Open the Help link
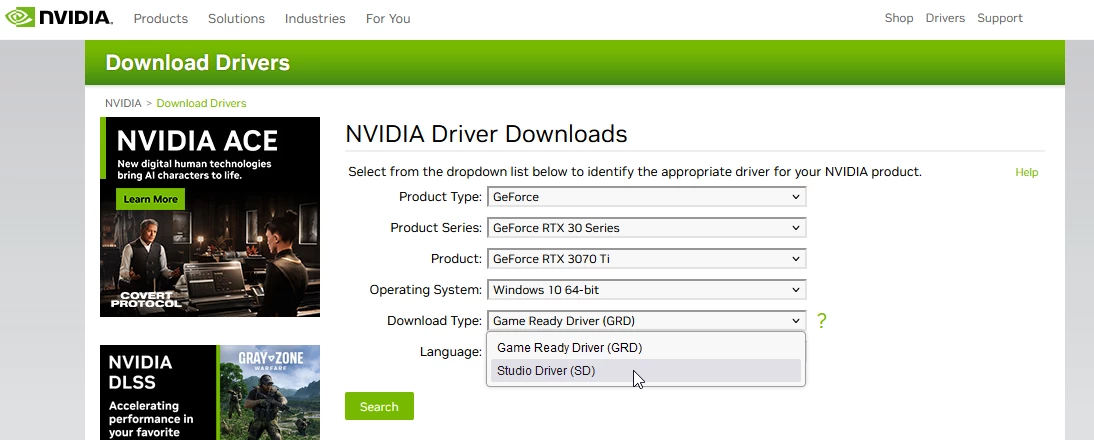This screenshot has width=1094, height=440. pos(1026,172)
